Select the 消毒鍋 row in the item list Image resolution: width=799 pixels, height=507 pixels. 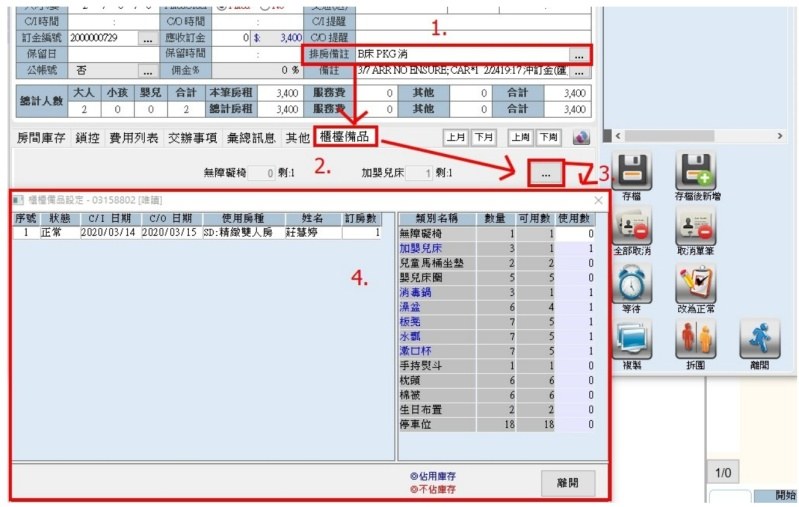496,292
